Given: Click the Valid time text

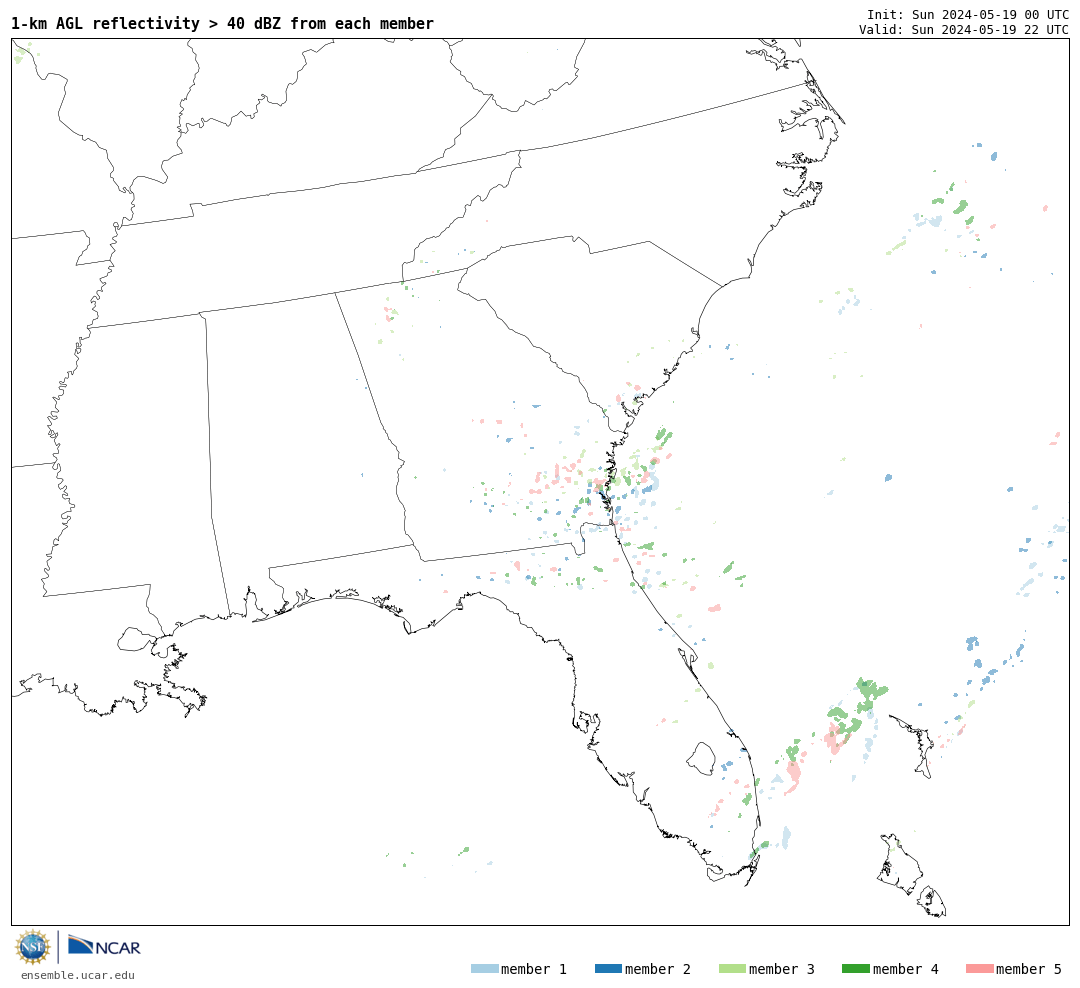Looking at the screenshot, I should tap(964, 30).
